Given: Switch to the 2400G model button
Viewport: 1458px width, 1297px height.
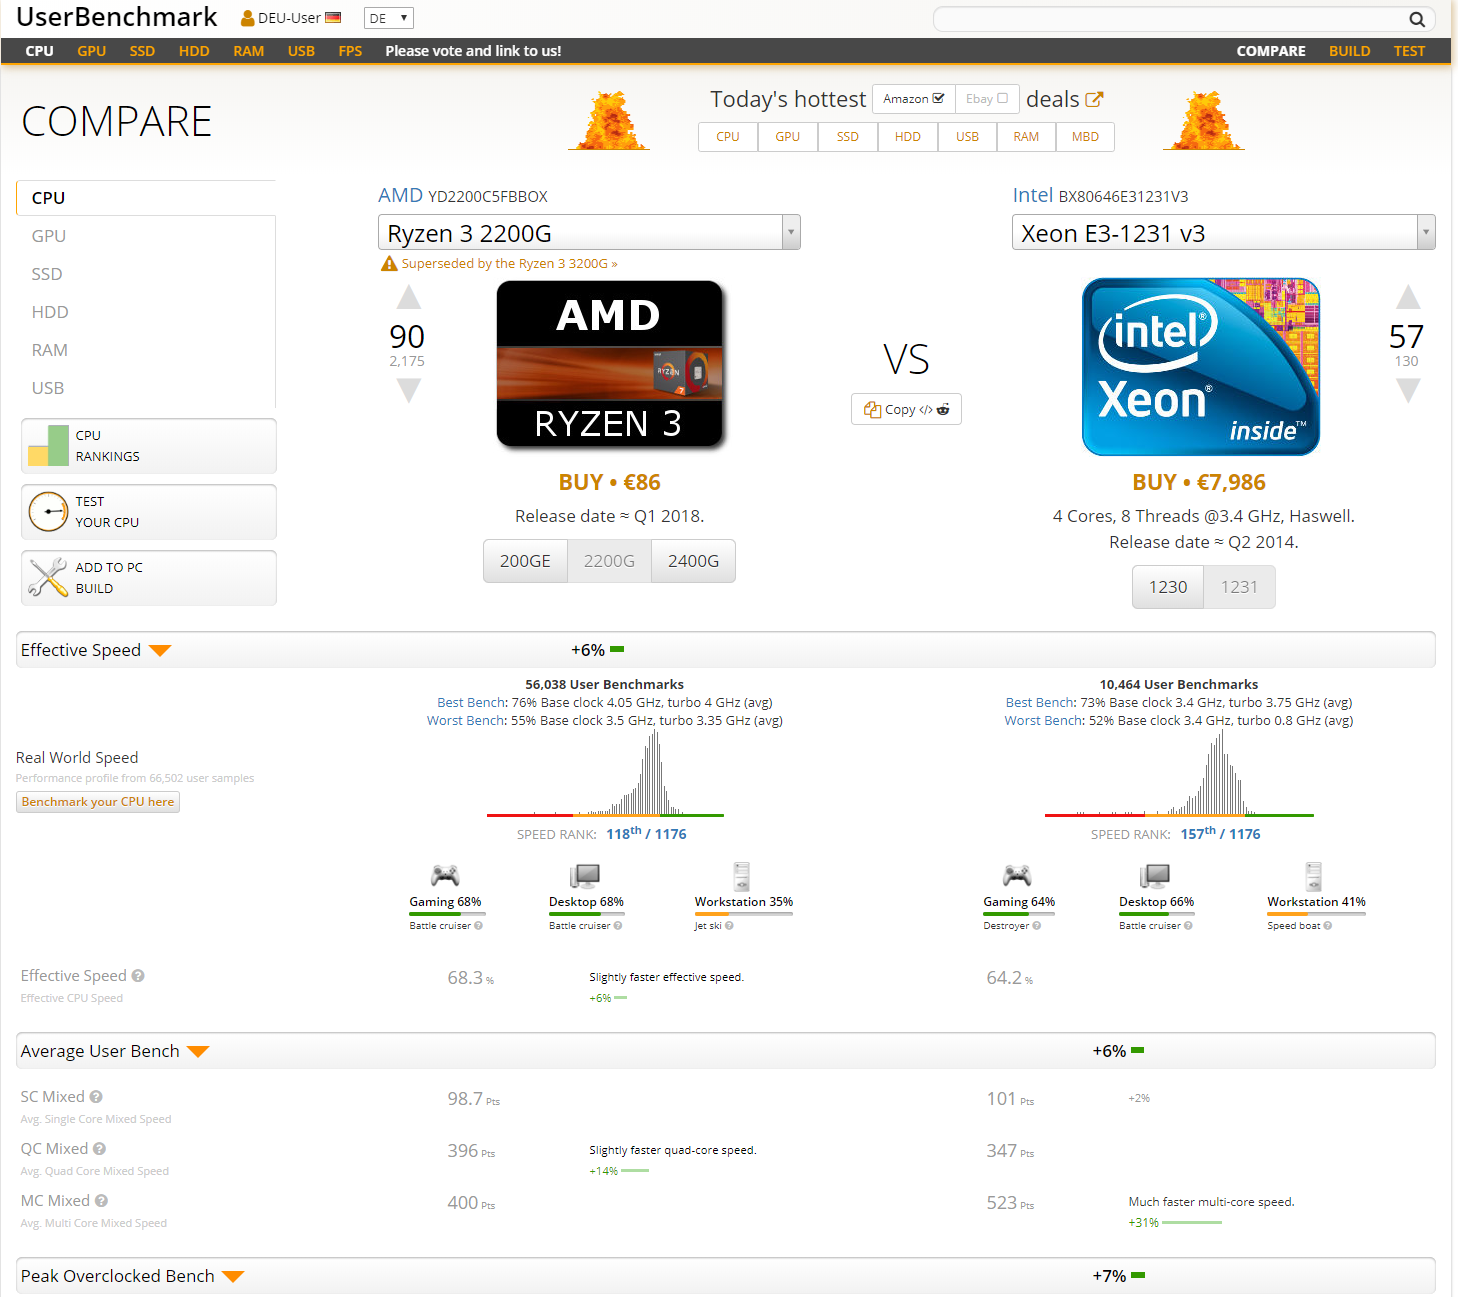Looking at the screenshot, I should pos(693,561).
